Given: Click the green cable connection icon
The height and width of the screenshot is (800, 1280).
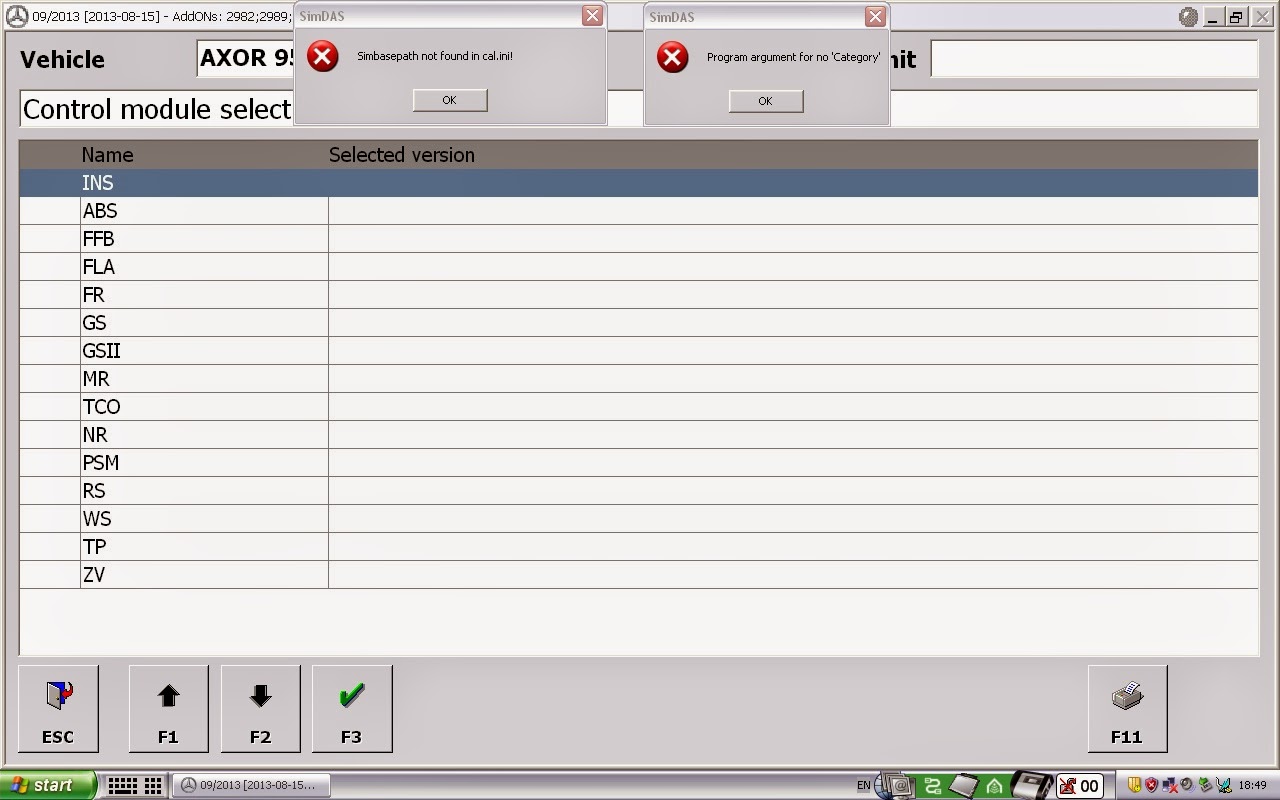Looking at the screenshot, I should point(933,785).
